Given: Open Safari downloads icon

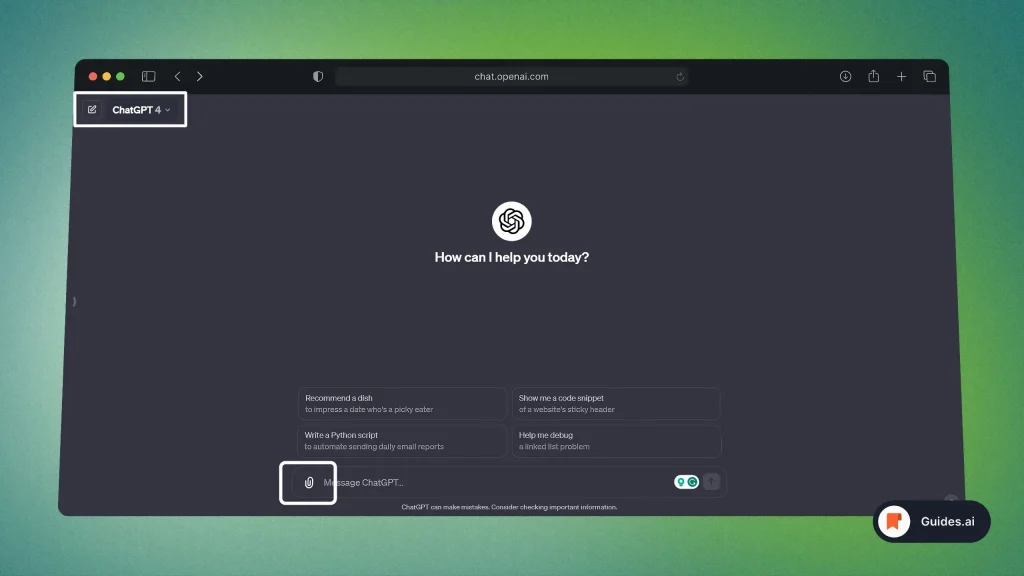Looking at the screenshot, I should click(845, 76).
